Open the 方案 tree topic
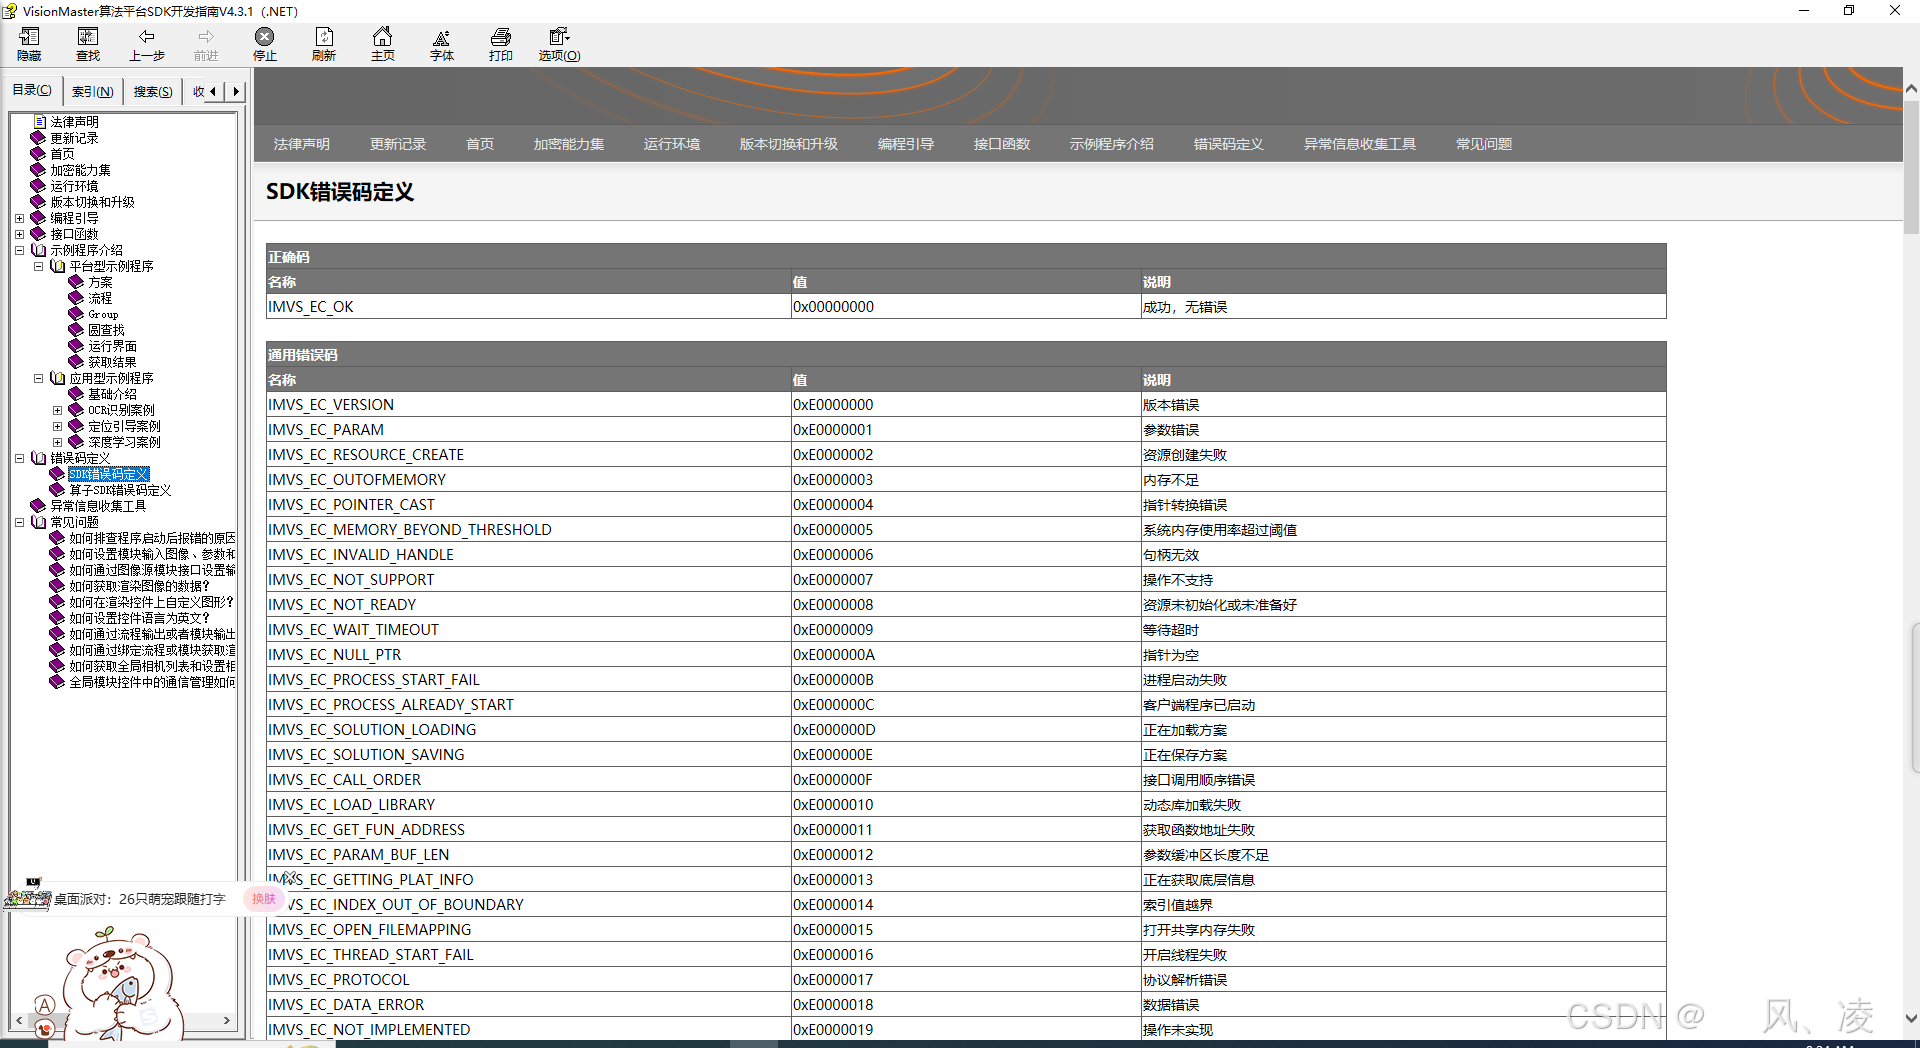 tap(100, 282)
